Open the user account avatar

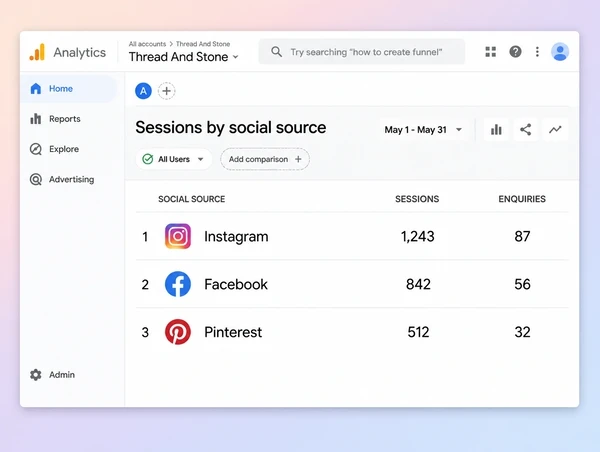[x=560, y=52]
